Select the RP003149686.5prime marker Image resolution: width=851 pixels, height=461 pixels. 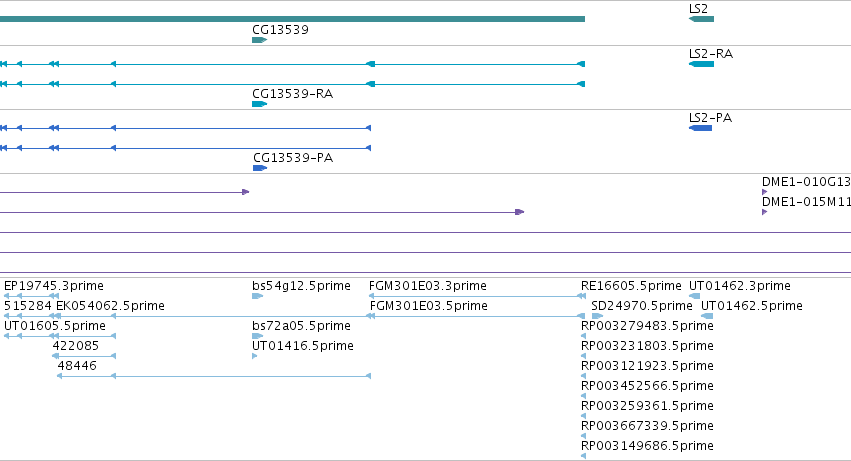(x=583, y=456)
